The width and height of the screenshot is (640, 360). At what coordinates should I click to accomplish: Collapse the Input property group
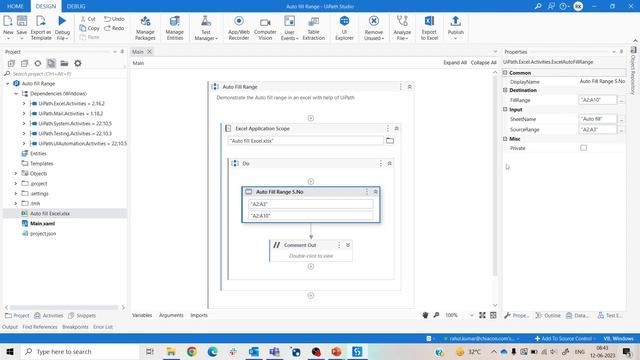(x=505, y=109)
